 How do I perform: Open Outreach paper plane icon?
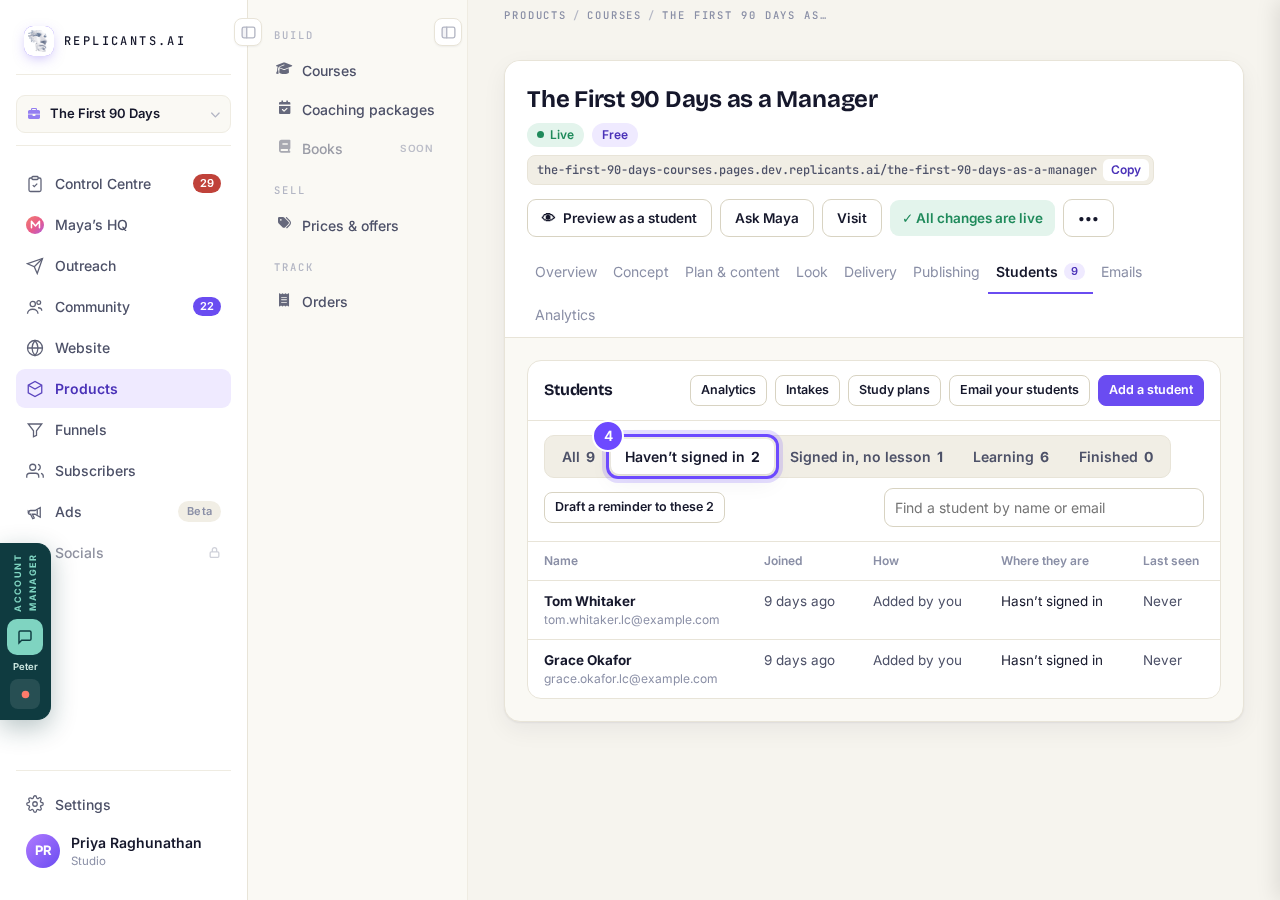click(35, 266)
